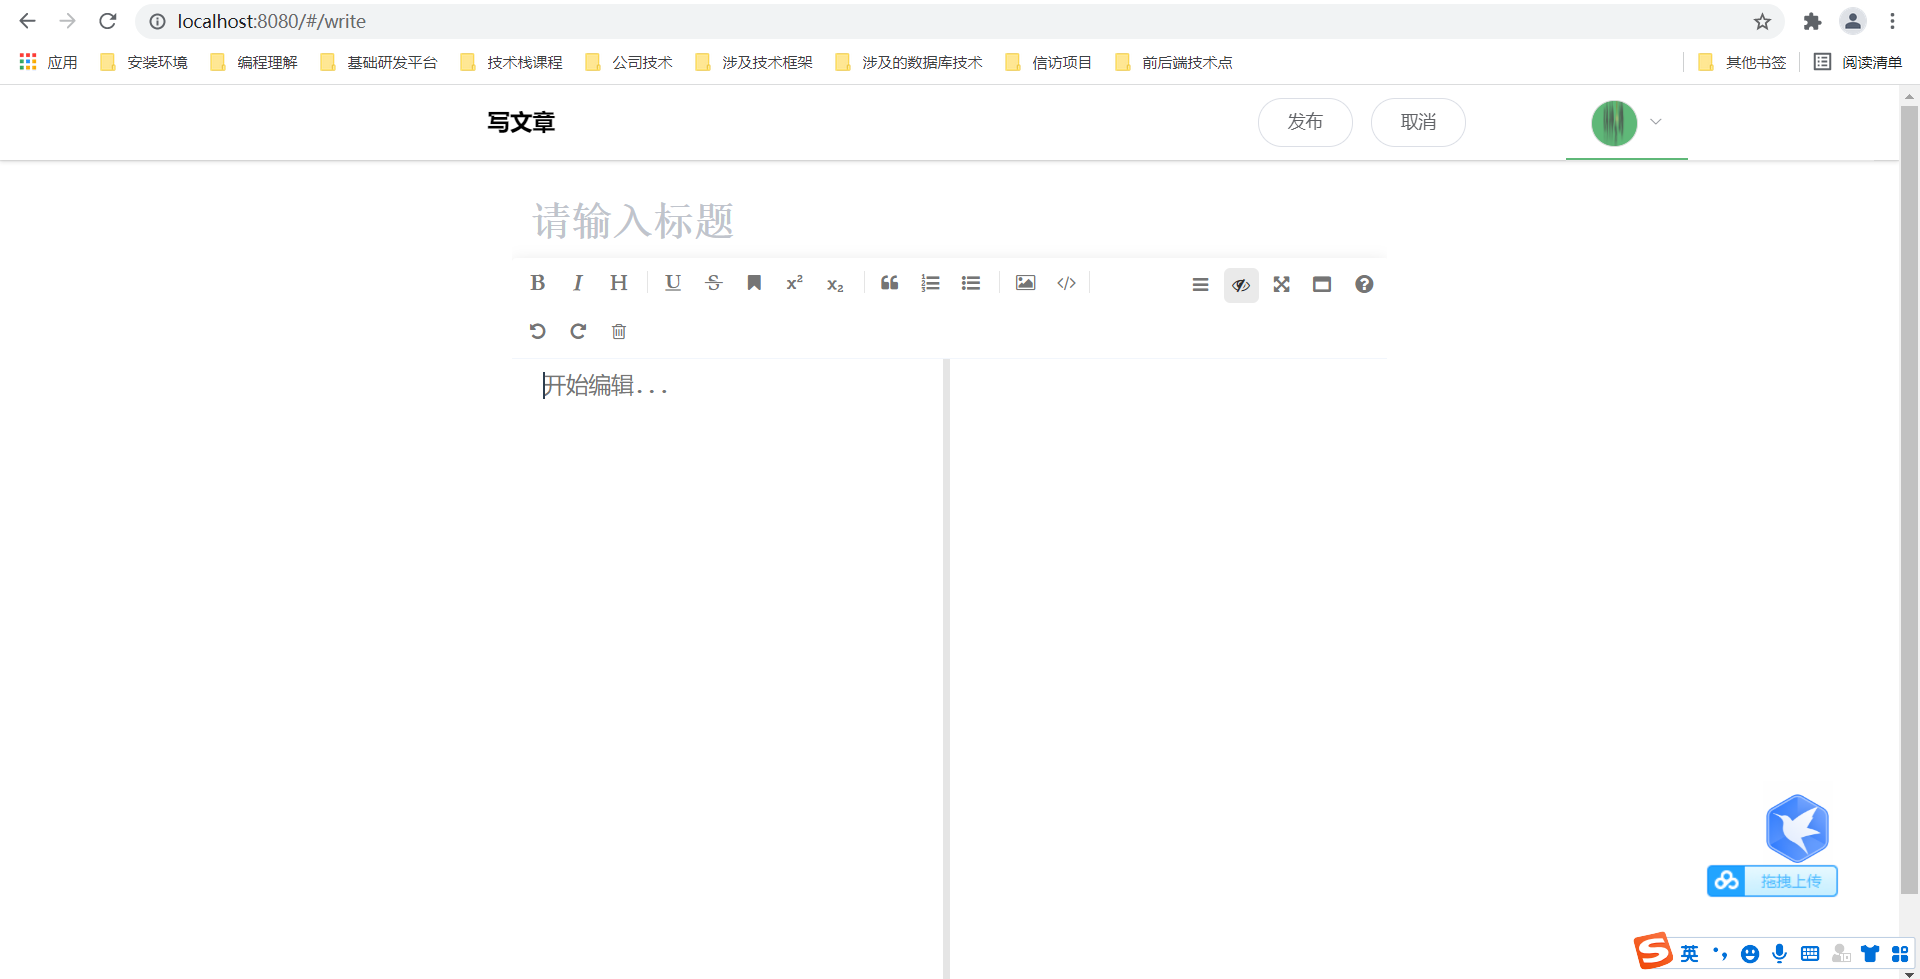Toggle bold formatting in editor toolbar
The height and width of the screenshot is (979, 1920).
click(537, 283)
